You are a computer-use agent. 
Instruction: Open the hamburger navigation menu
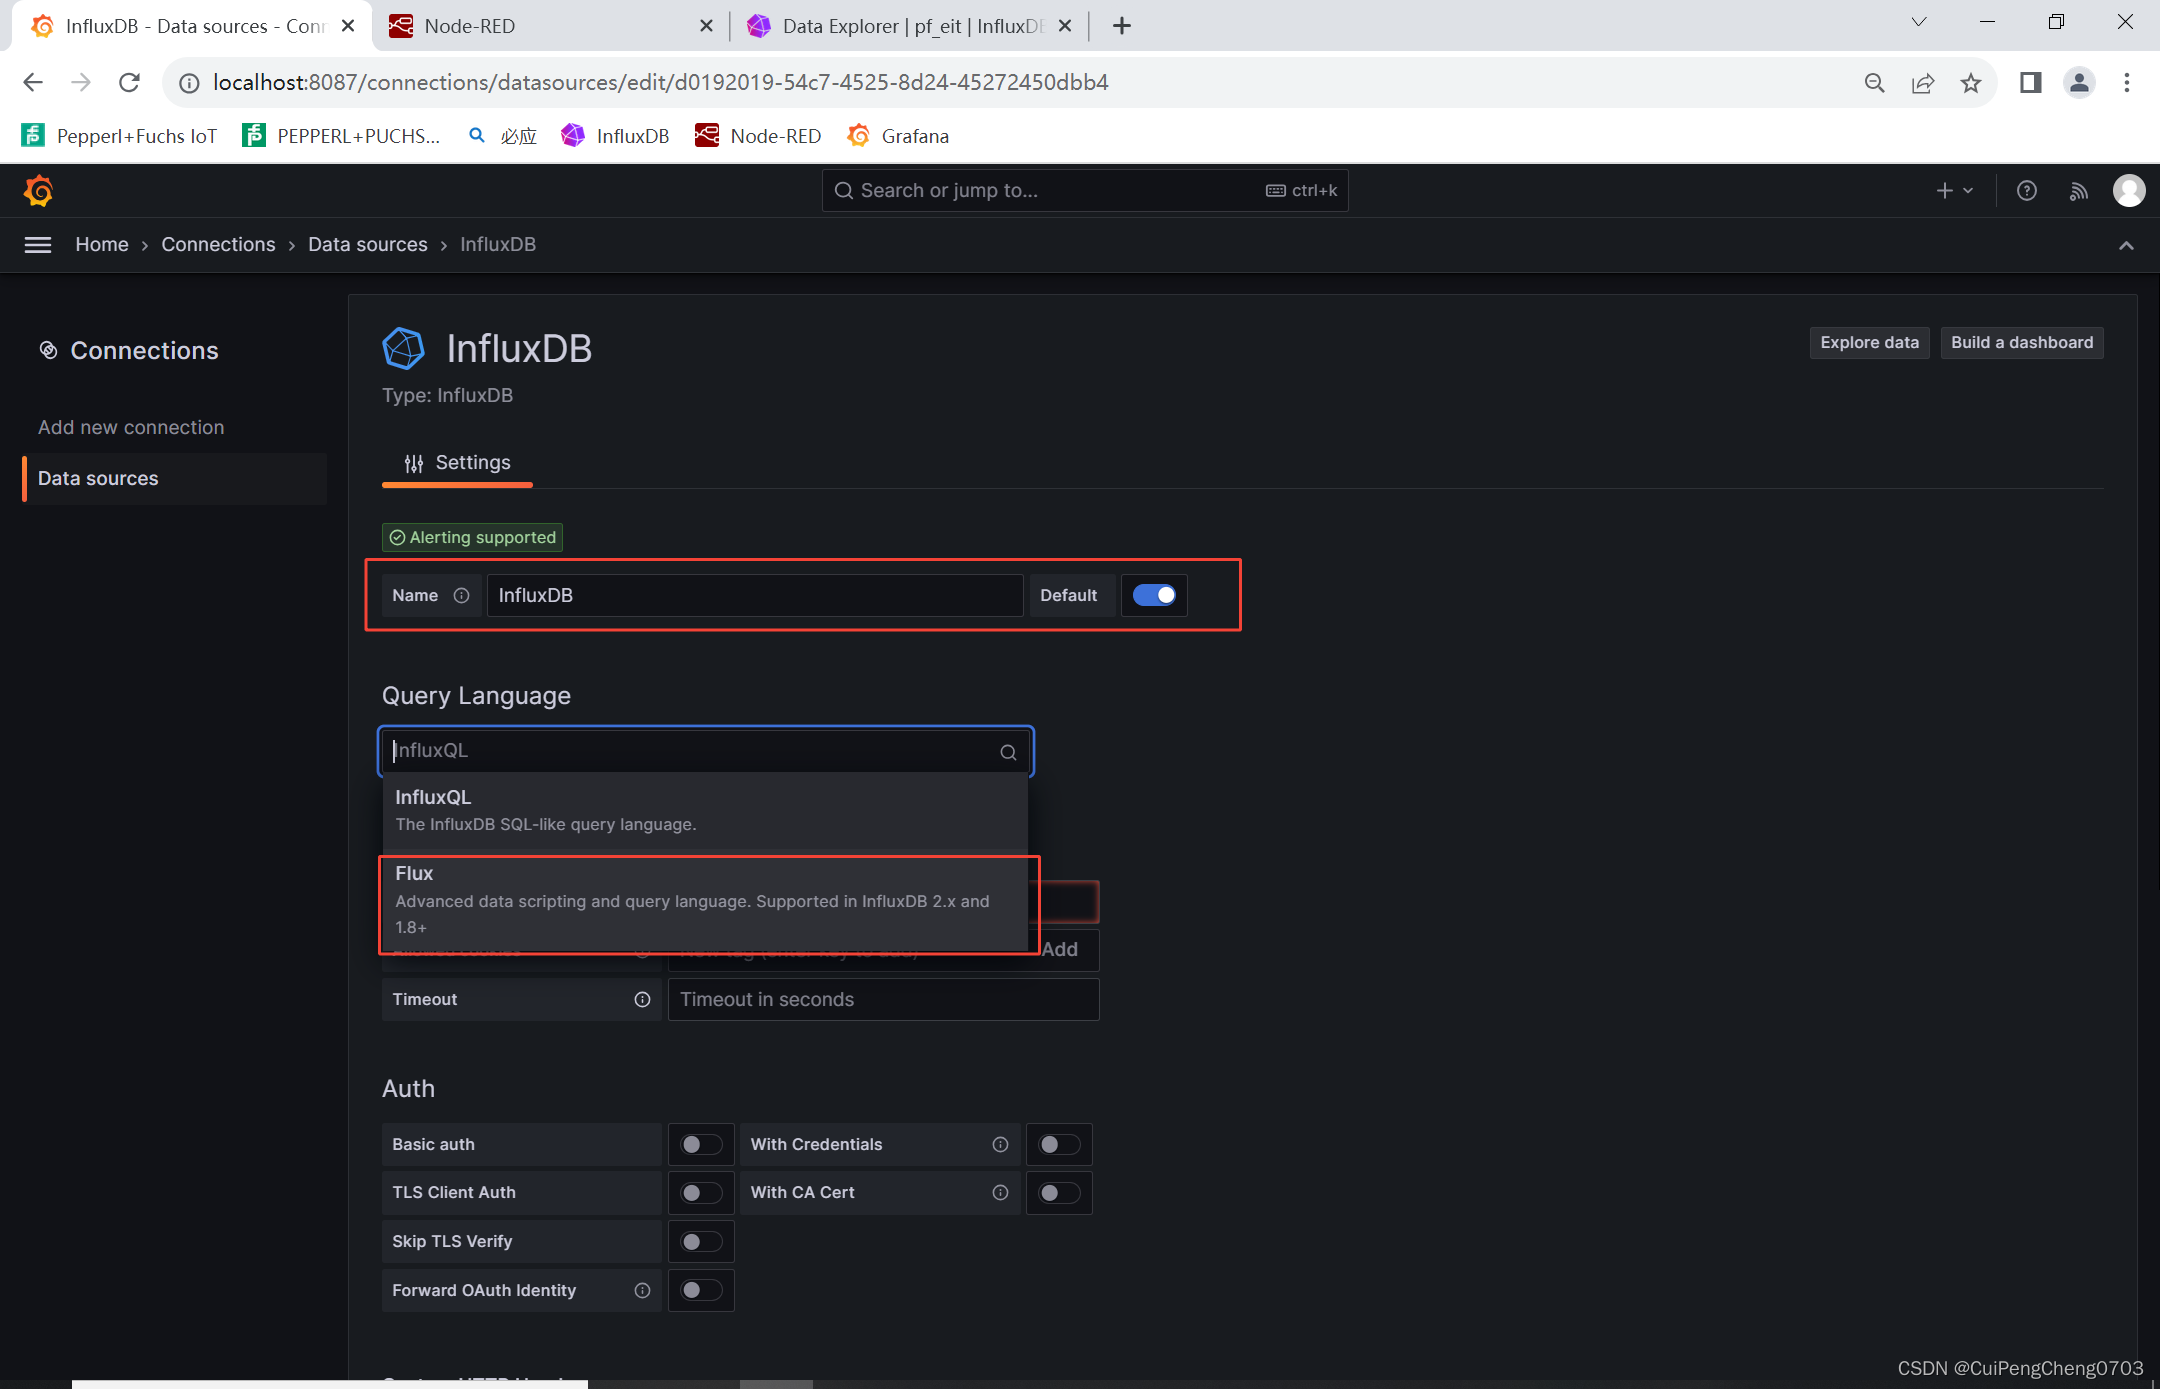(38, 245)
